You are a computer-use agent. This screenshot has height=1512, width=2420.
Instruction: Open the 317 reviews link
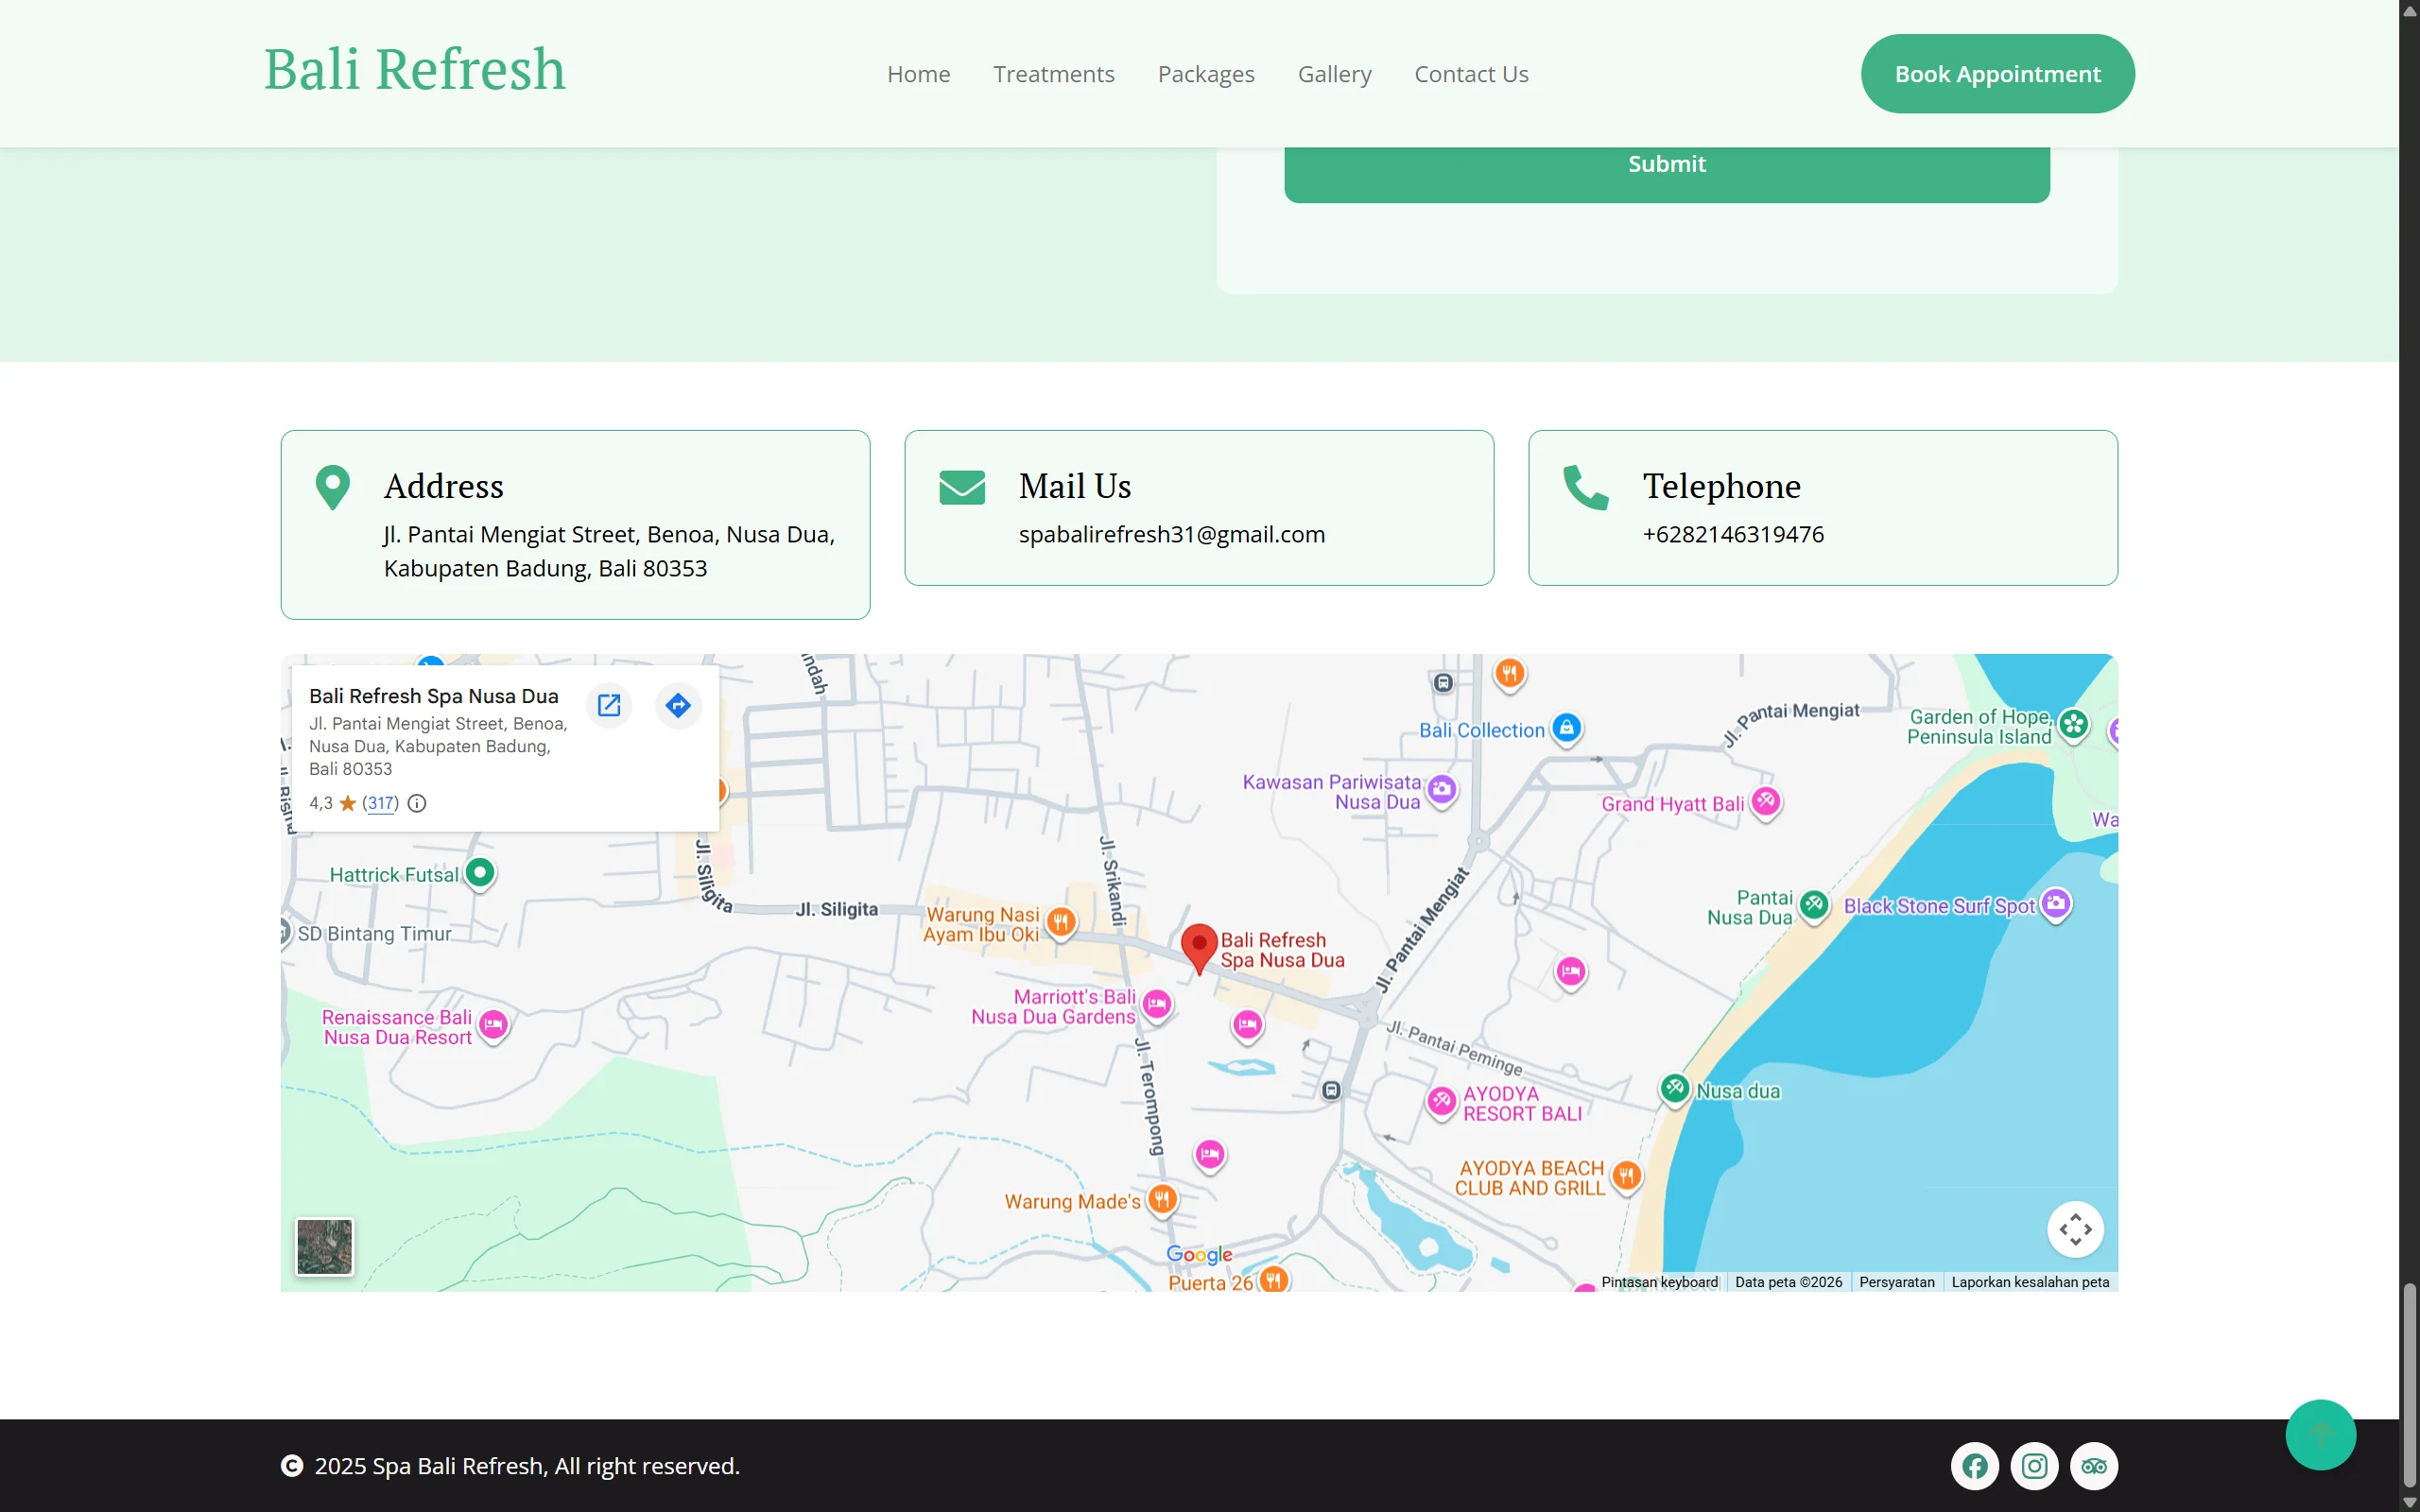tap(380, 803)
